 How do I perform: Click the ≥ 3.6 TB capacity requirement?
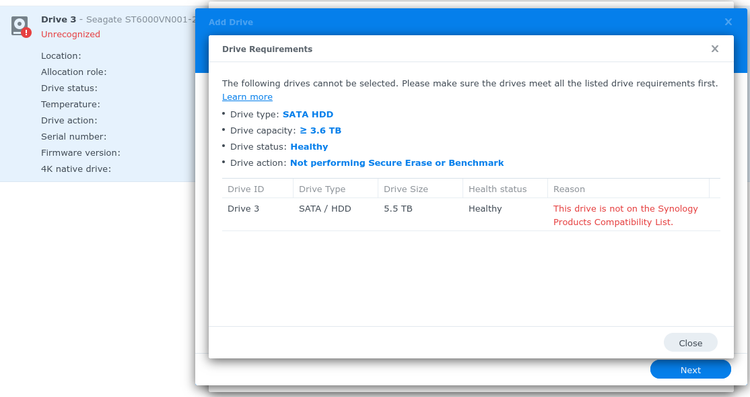[320, 131]
